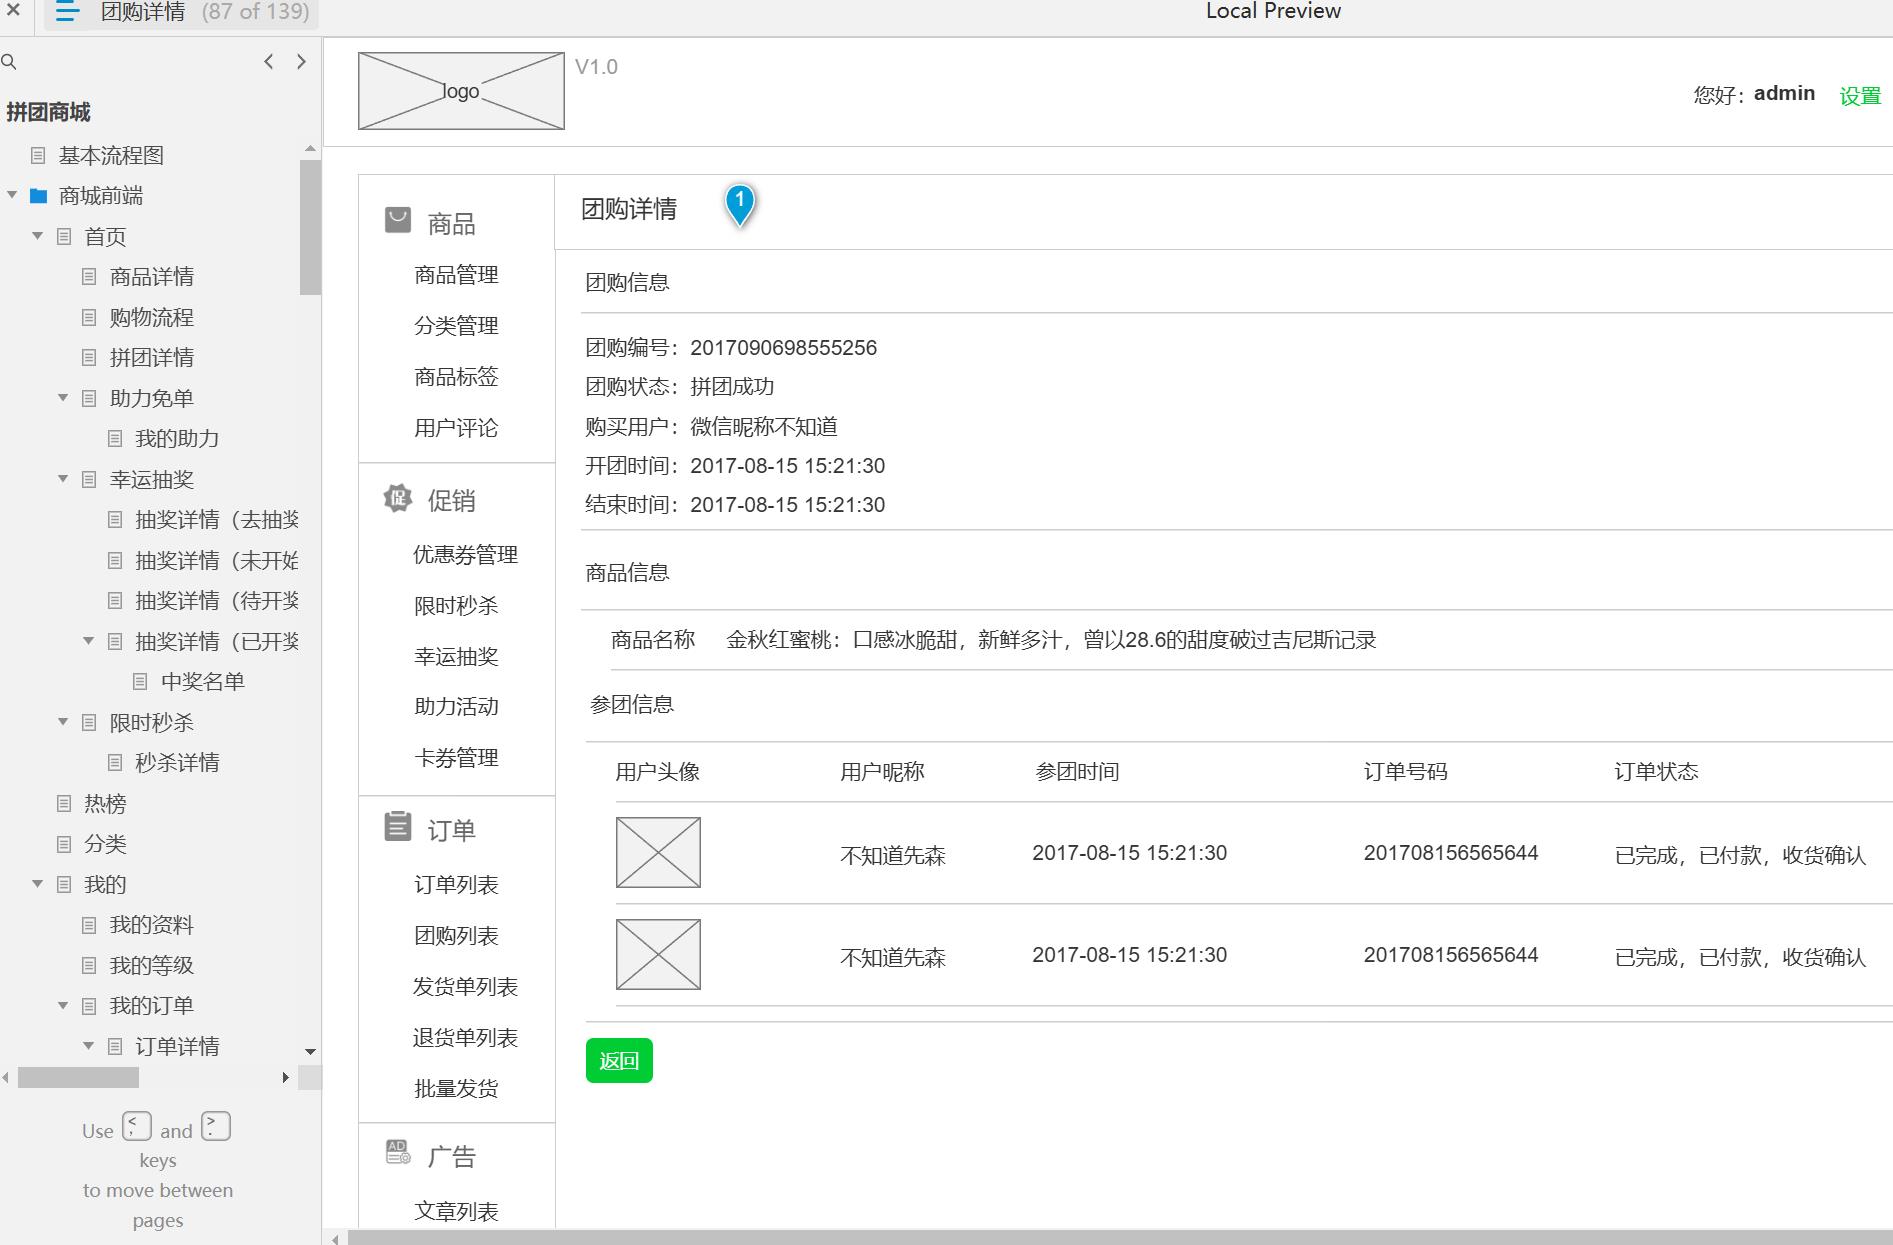Click the green 设置 link
This screenshot has width=1893, height=1245.
pos(1860,96)
